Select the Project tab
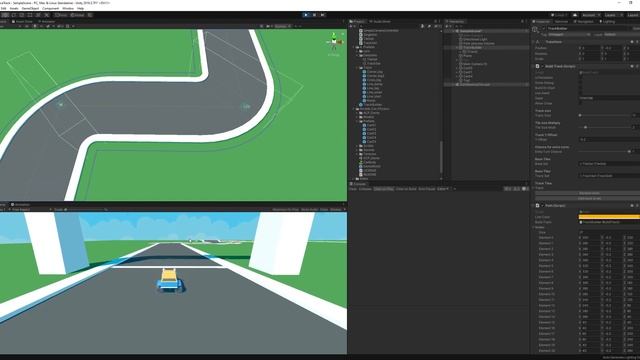640x360 pixels. 358,22
